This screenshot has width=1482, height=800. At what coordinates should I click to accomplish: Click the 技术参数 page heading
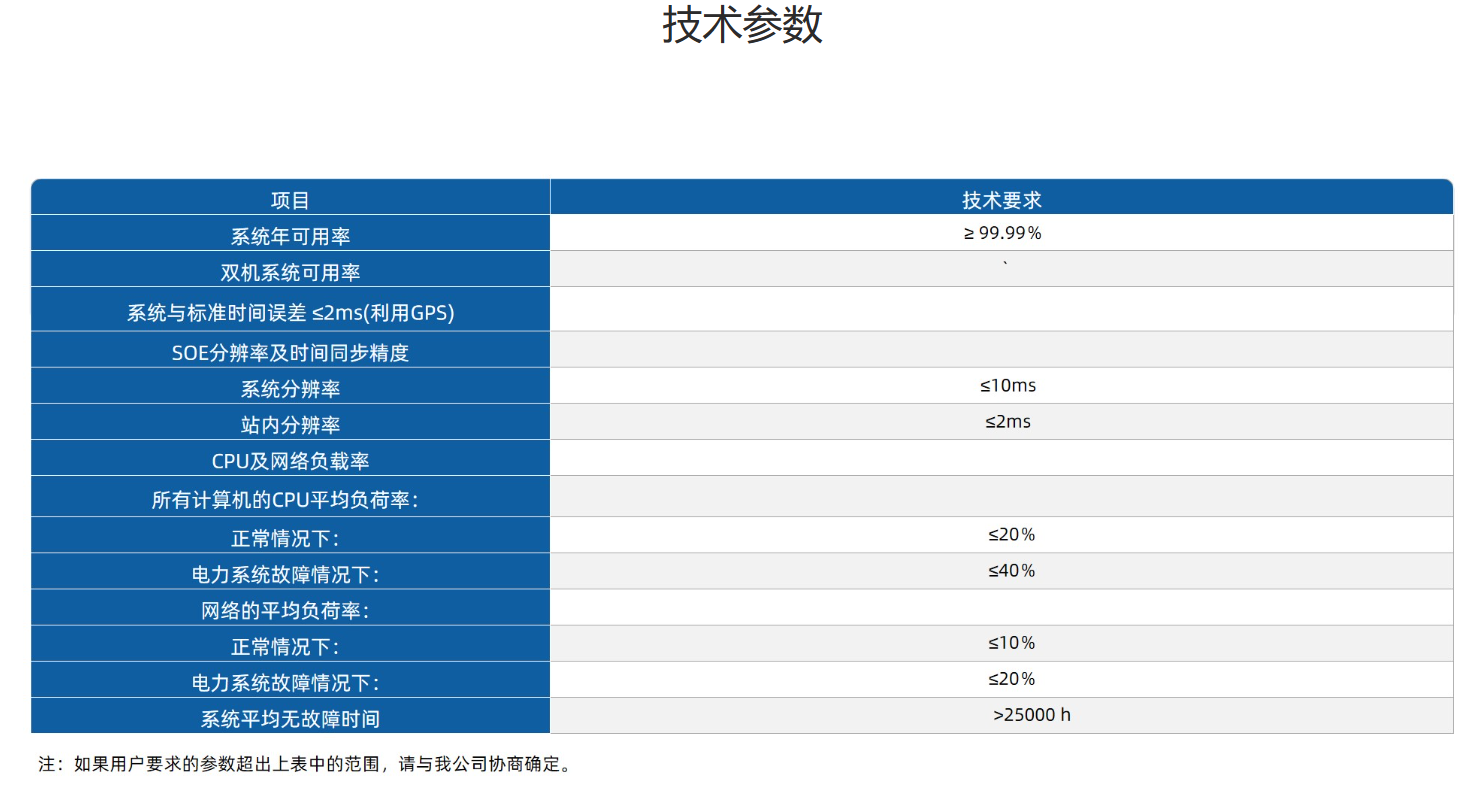coord(742,25)
